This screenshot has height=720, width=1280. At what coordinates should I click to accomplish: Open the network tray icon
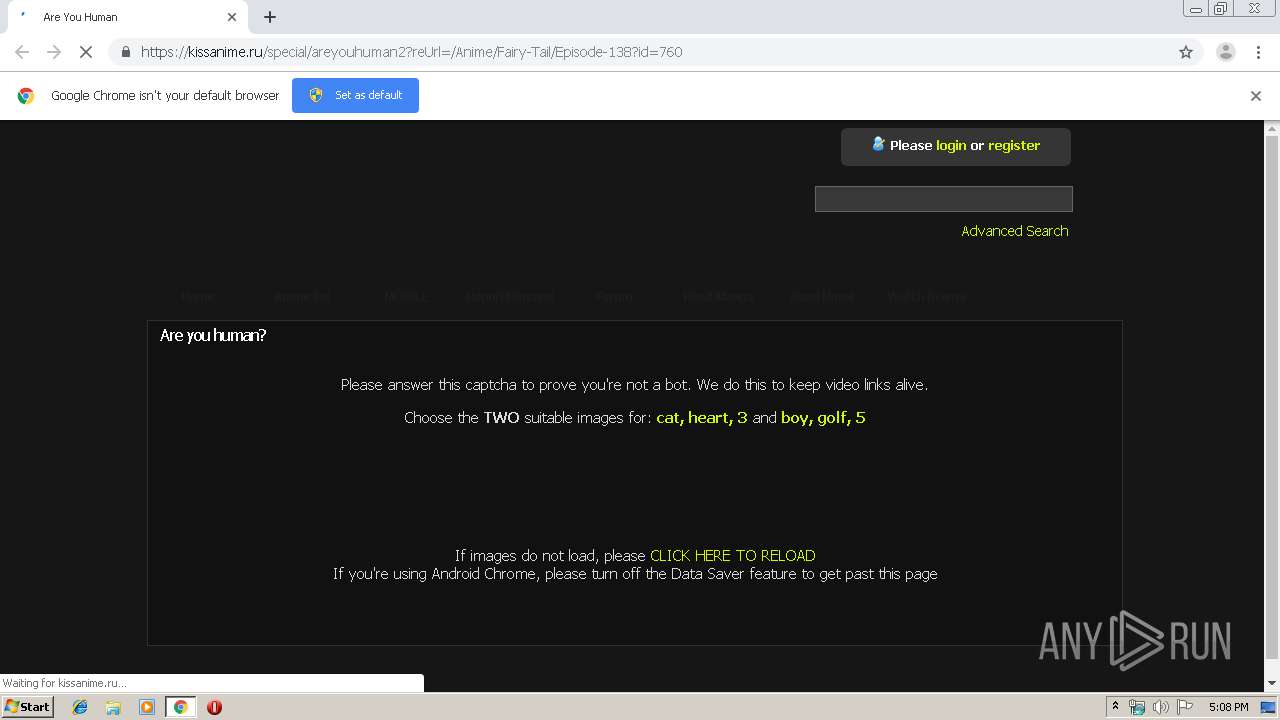[x=1137, y=707]
